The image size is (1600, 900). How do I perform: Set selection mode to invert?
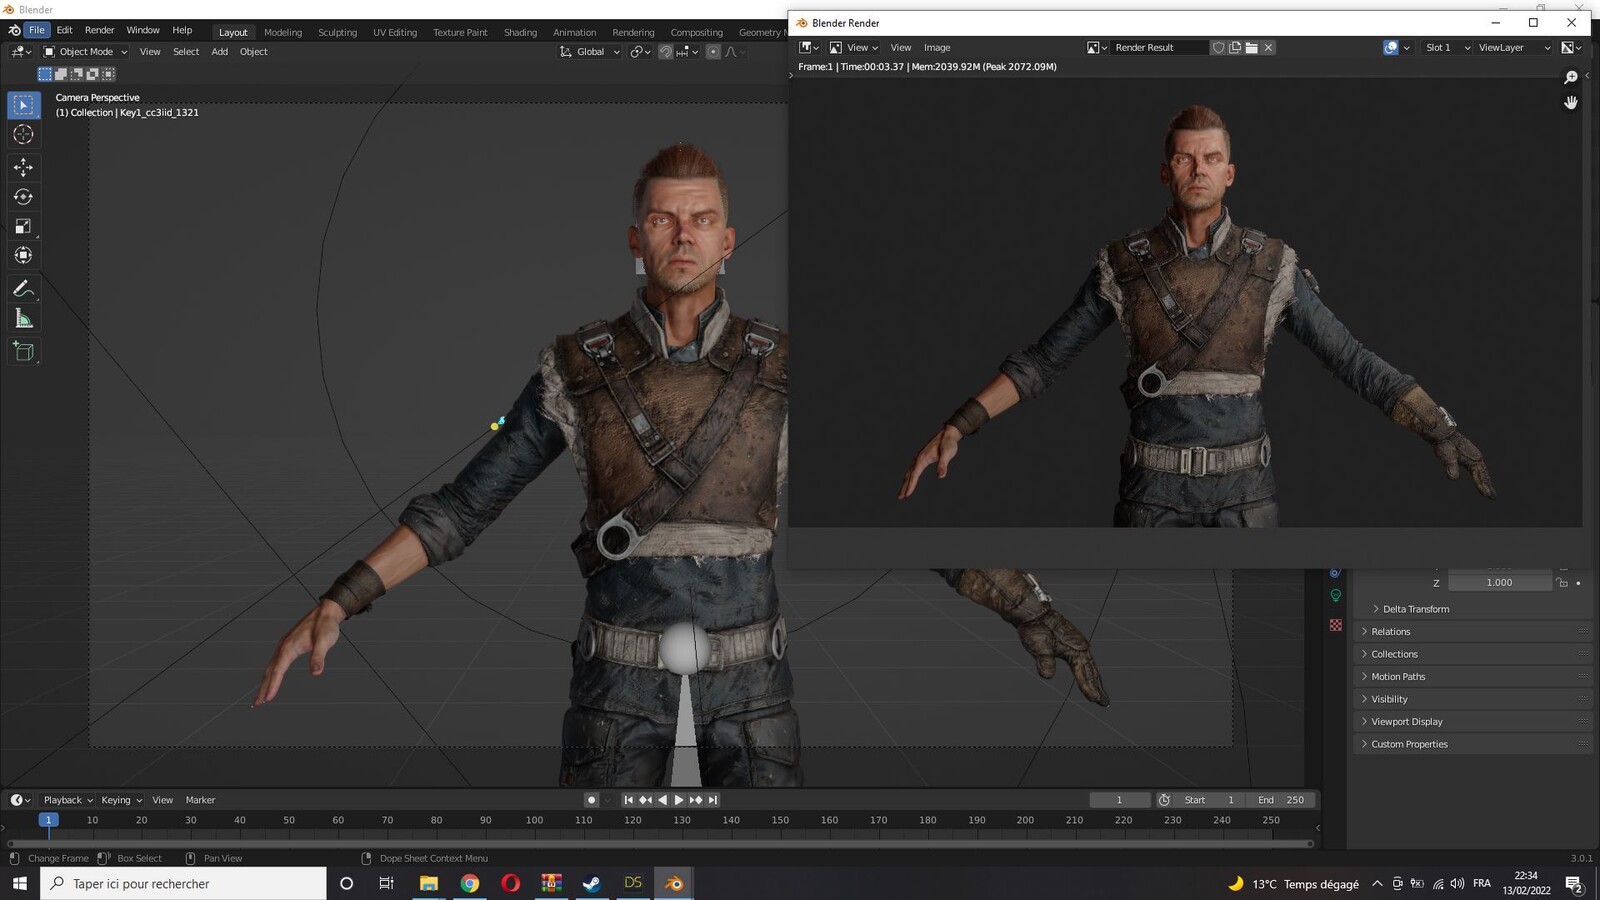[92, 74]
